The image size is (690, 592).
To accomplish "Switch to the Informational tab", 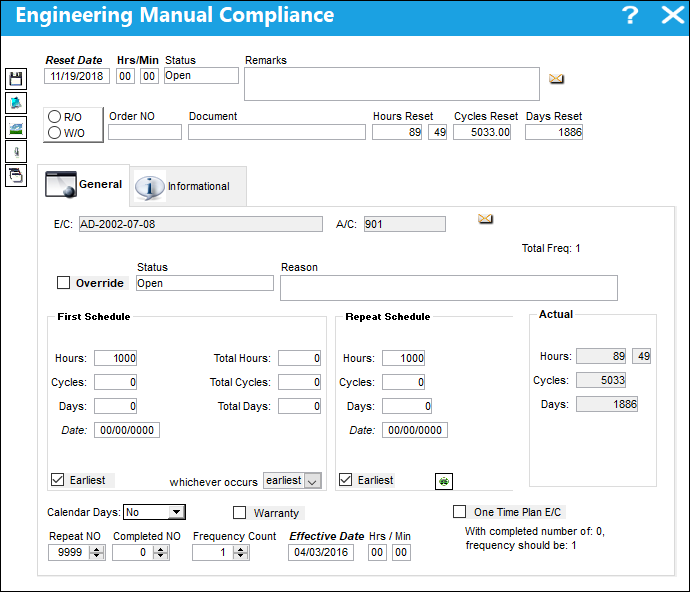I will click(188, 186).
